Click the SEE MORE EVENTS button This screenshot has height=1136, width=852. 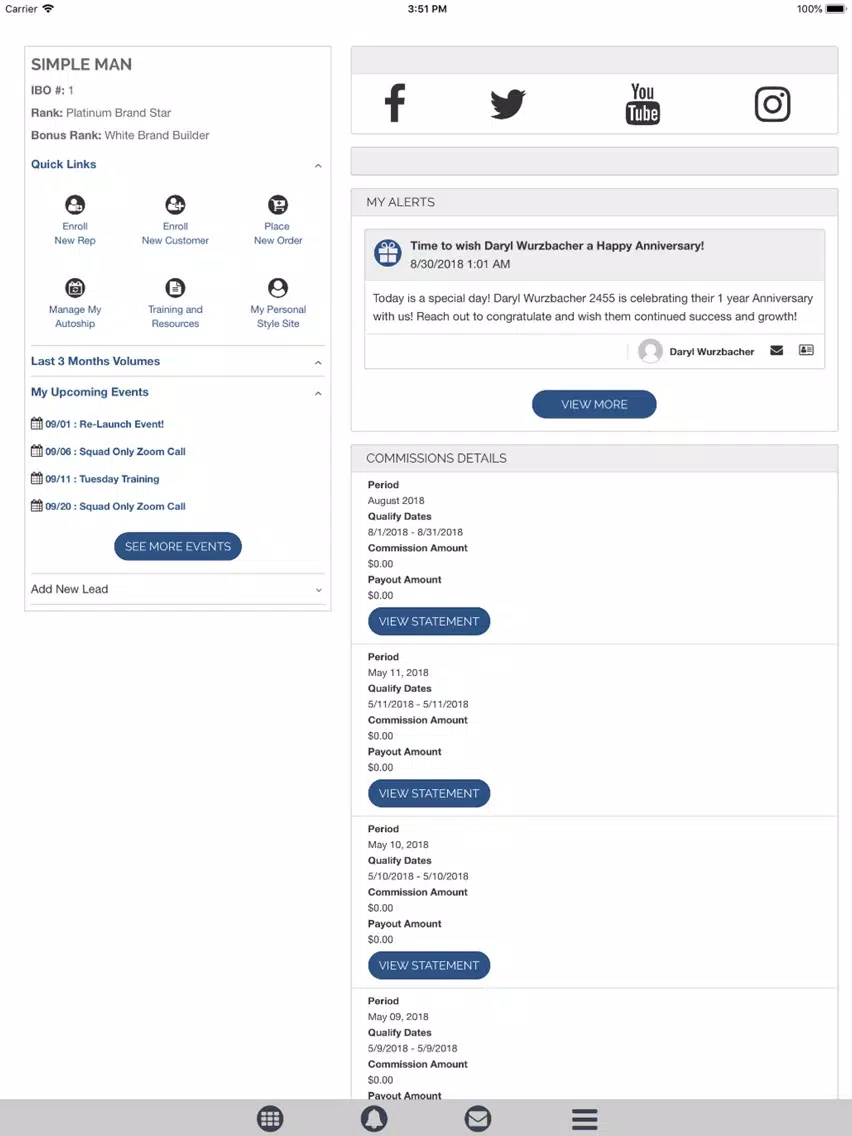[x=178, y=546]
